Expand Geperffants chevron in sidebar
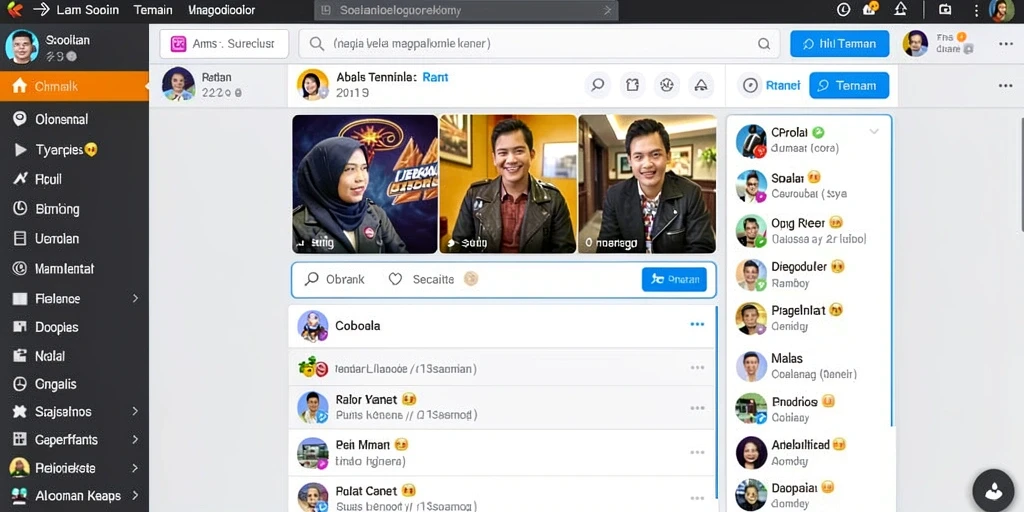The width and height of the screenshot is (1024, 512). point(135,440)
